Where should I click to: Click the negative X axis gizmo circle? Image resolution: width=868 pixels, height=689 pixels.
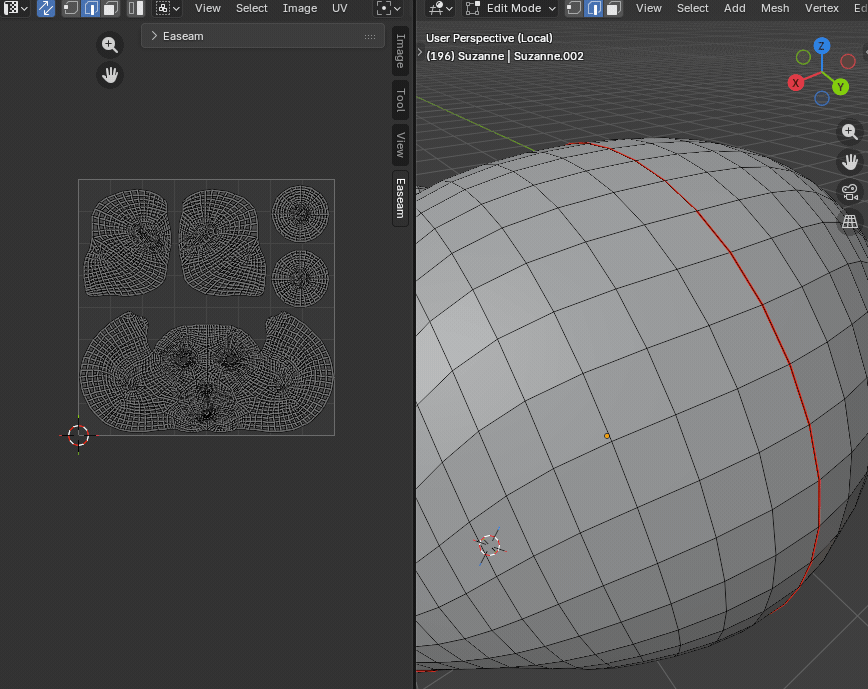pyautogui.click(x=848, y=61)
